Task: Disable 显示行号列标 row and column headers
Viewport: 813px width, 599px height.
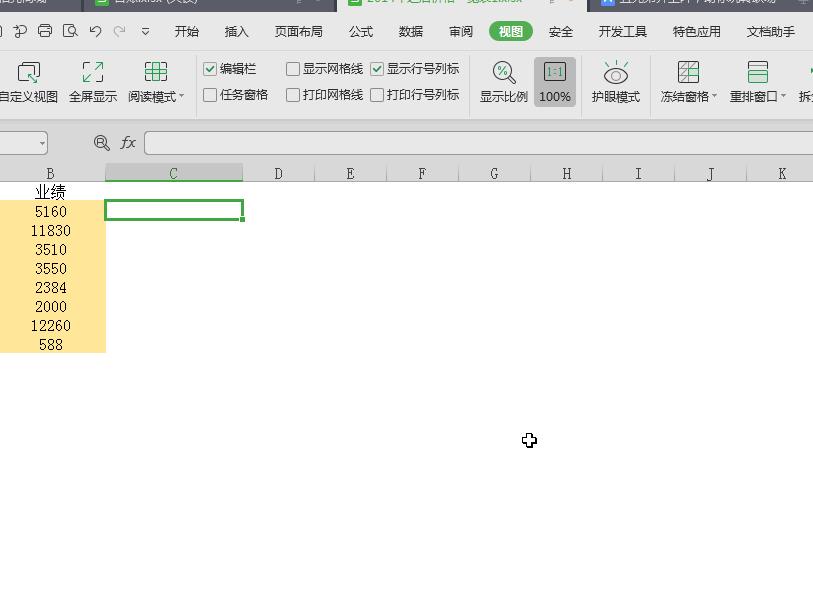Action: (x=377, y=69)
